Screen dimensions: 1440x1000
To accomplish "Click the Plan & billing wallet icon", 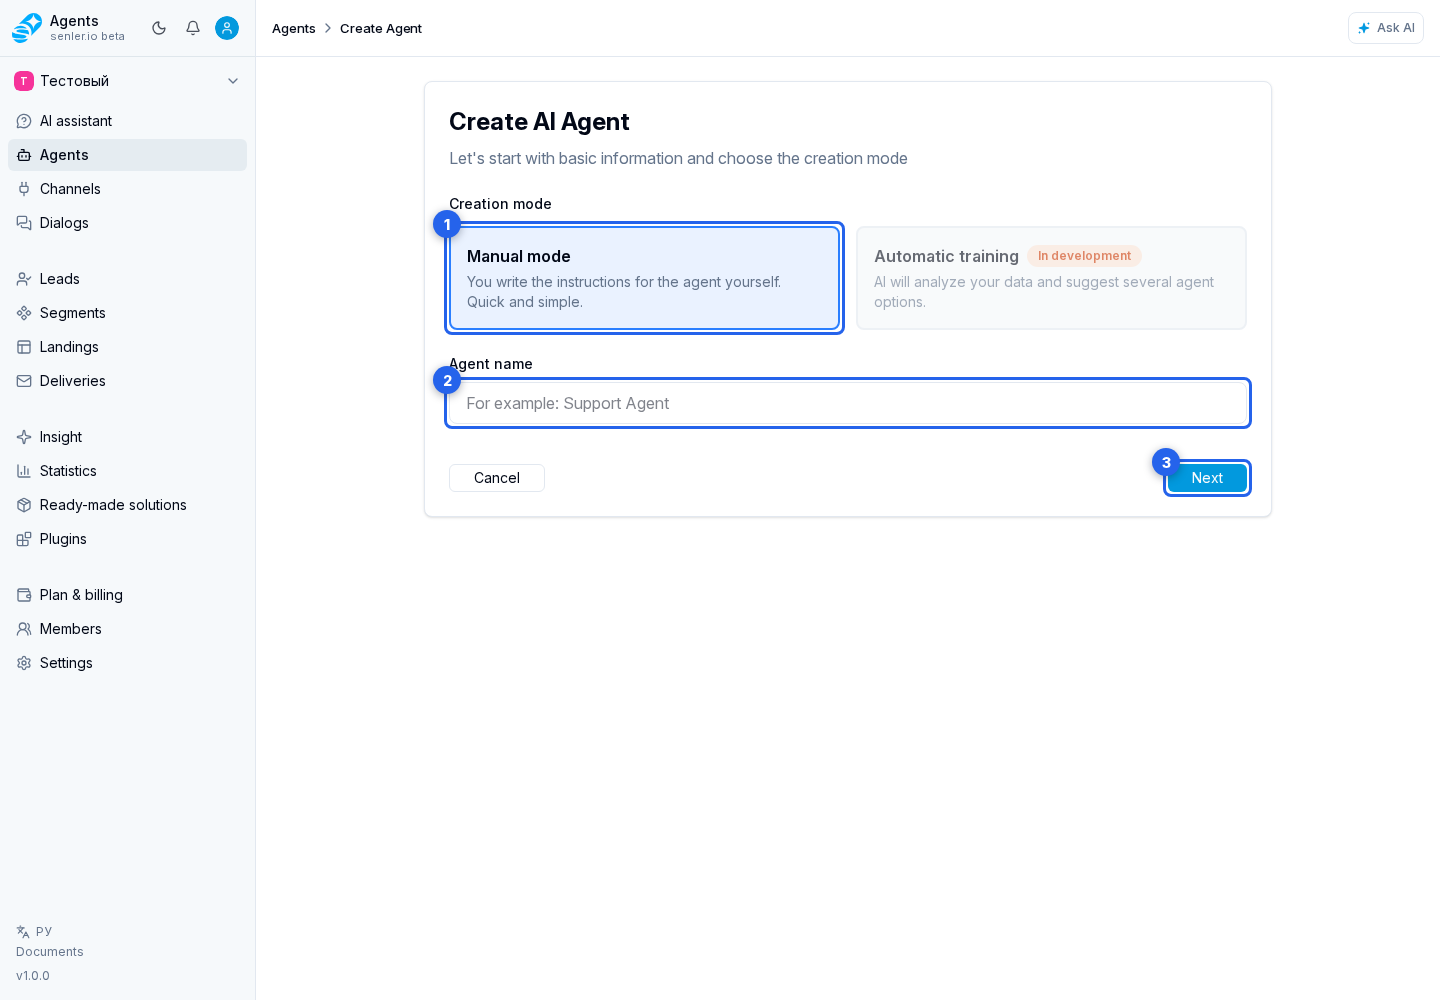I will (x=24, y=595).
